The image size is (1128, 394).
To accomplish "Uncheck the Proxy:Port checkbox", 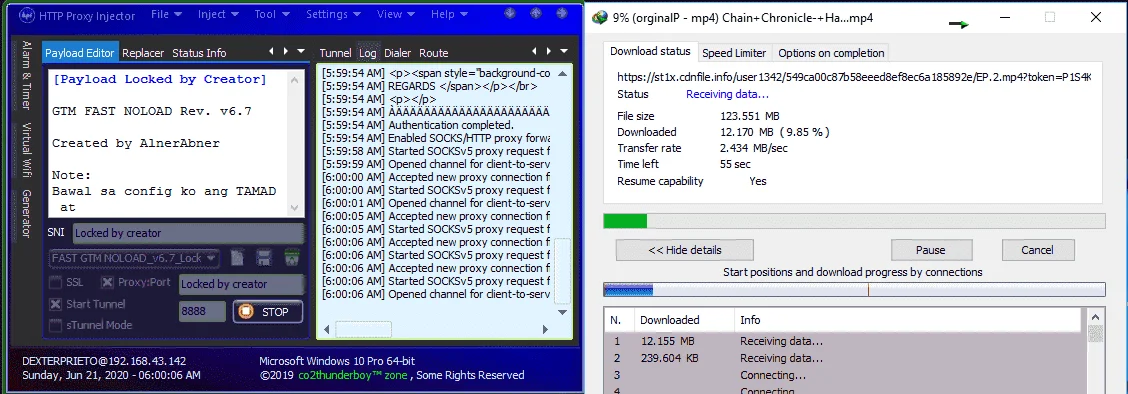I will [x=106, y=283].
